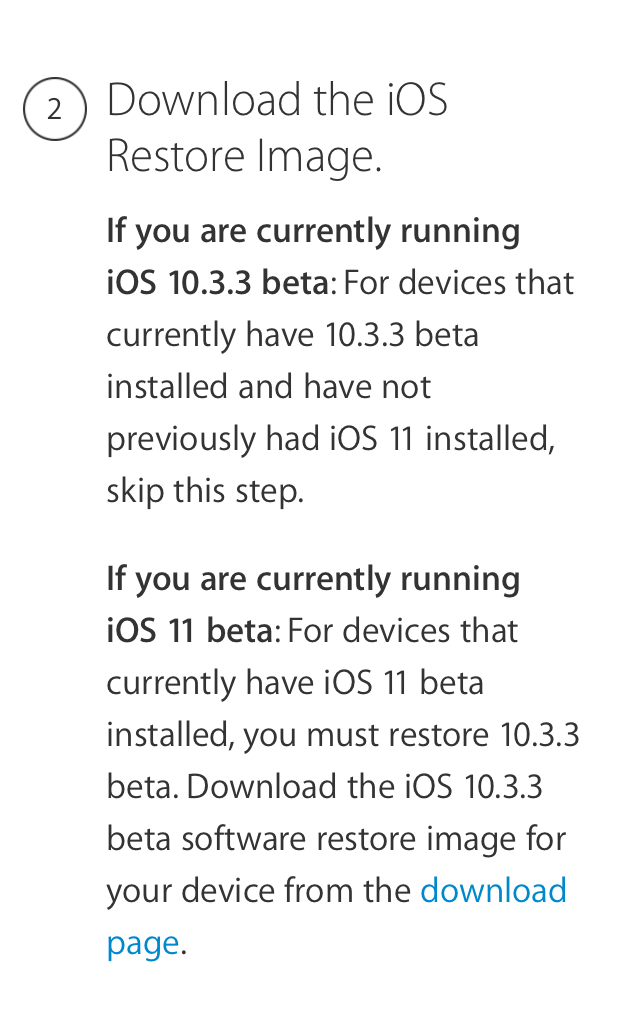Image resolution: width=640 pixels, height=1010 pixels.
Task: Click bold "iOS 11 beta" label
Action: click(x=189, y=631)
